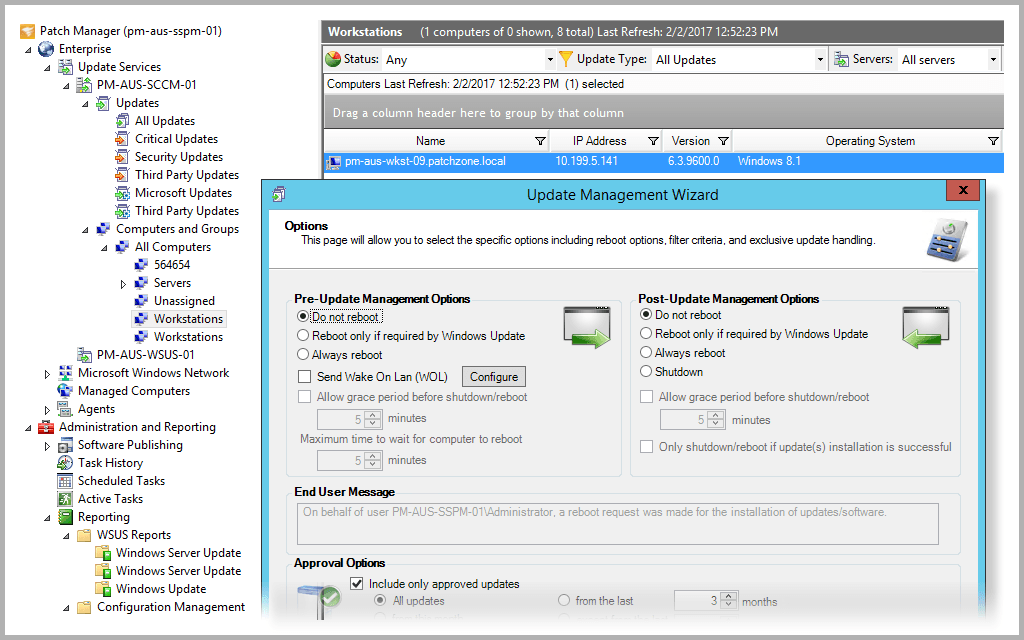Close the Update Management Wizard

(x=962, y=190)
